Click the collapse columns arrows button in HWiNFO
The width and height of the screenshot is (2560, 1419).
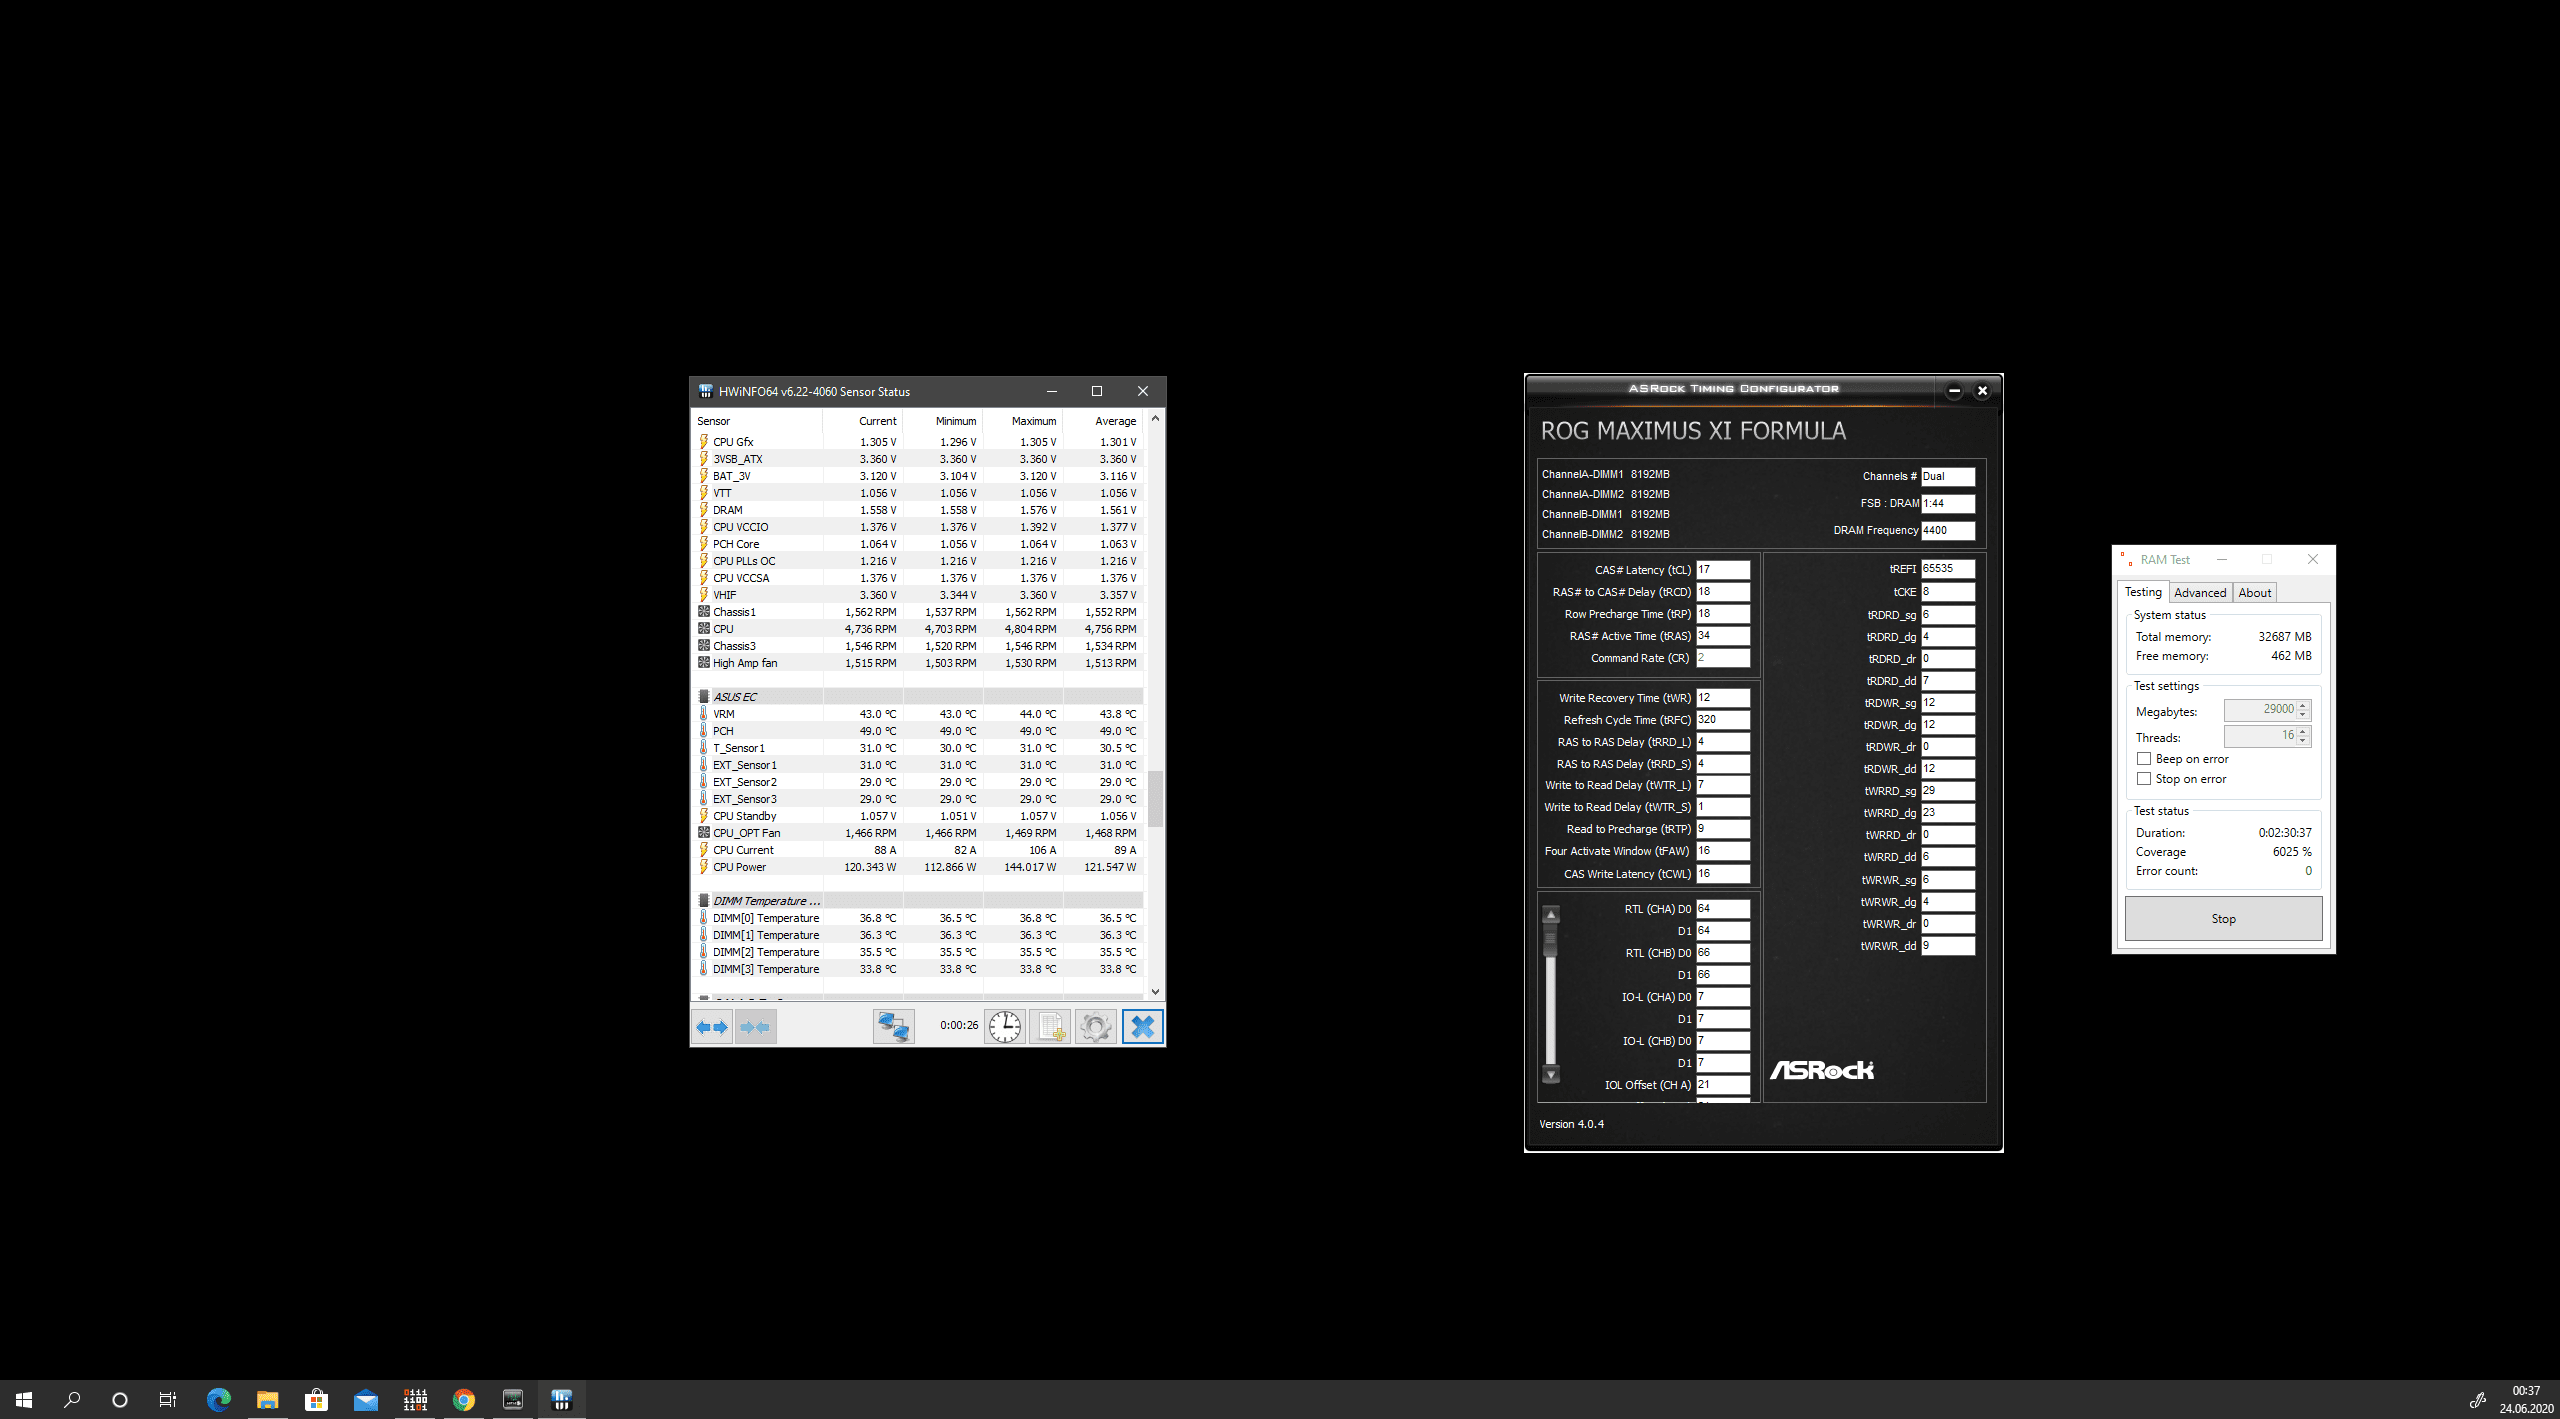click(756, 1027)
